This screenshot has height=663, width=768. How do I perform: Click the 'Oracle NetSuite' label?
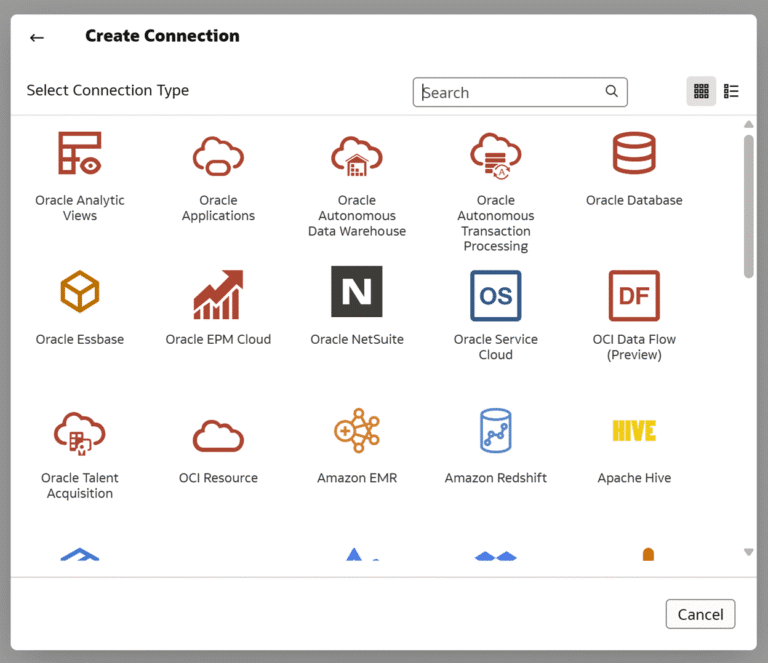coord(357,339)
